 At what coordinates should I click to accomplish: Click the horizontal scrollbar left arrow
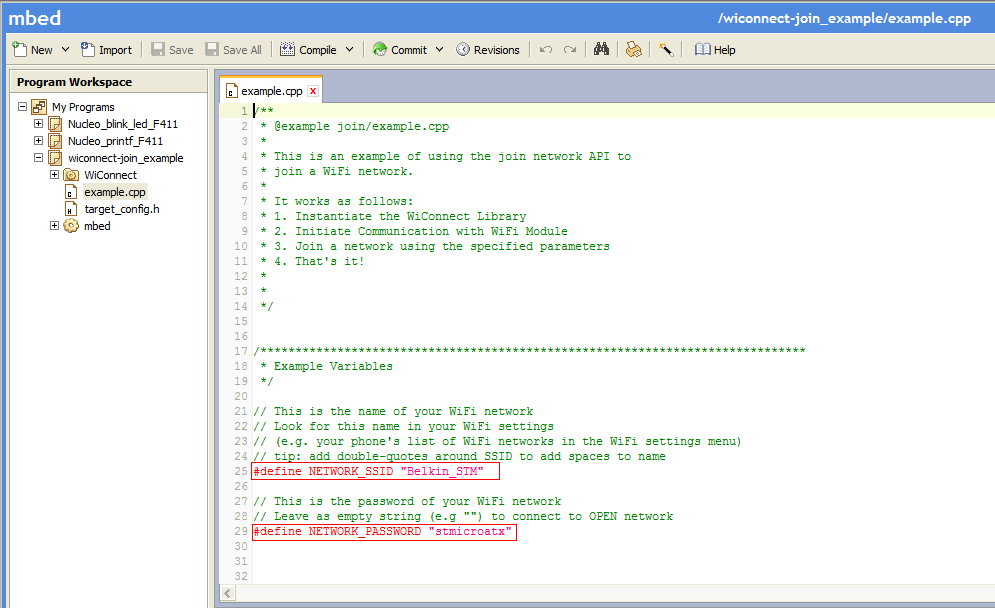tap(228, 594)
